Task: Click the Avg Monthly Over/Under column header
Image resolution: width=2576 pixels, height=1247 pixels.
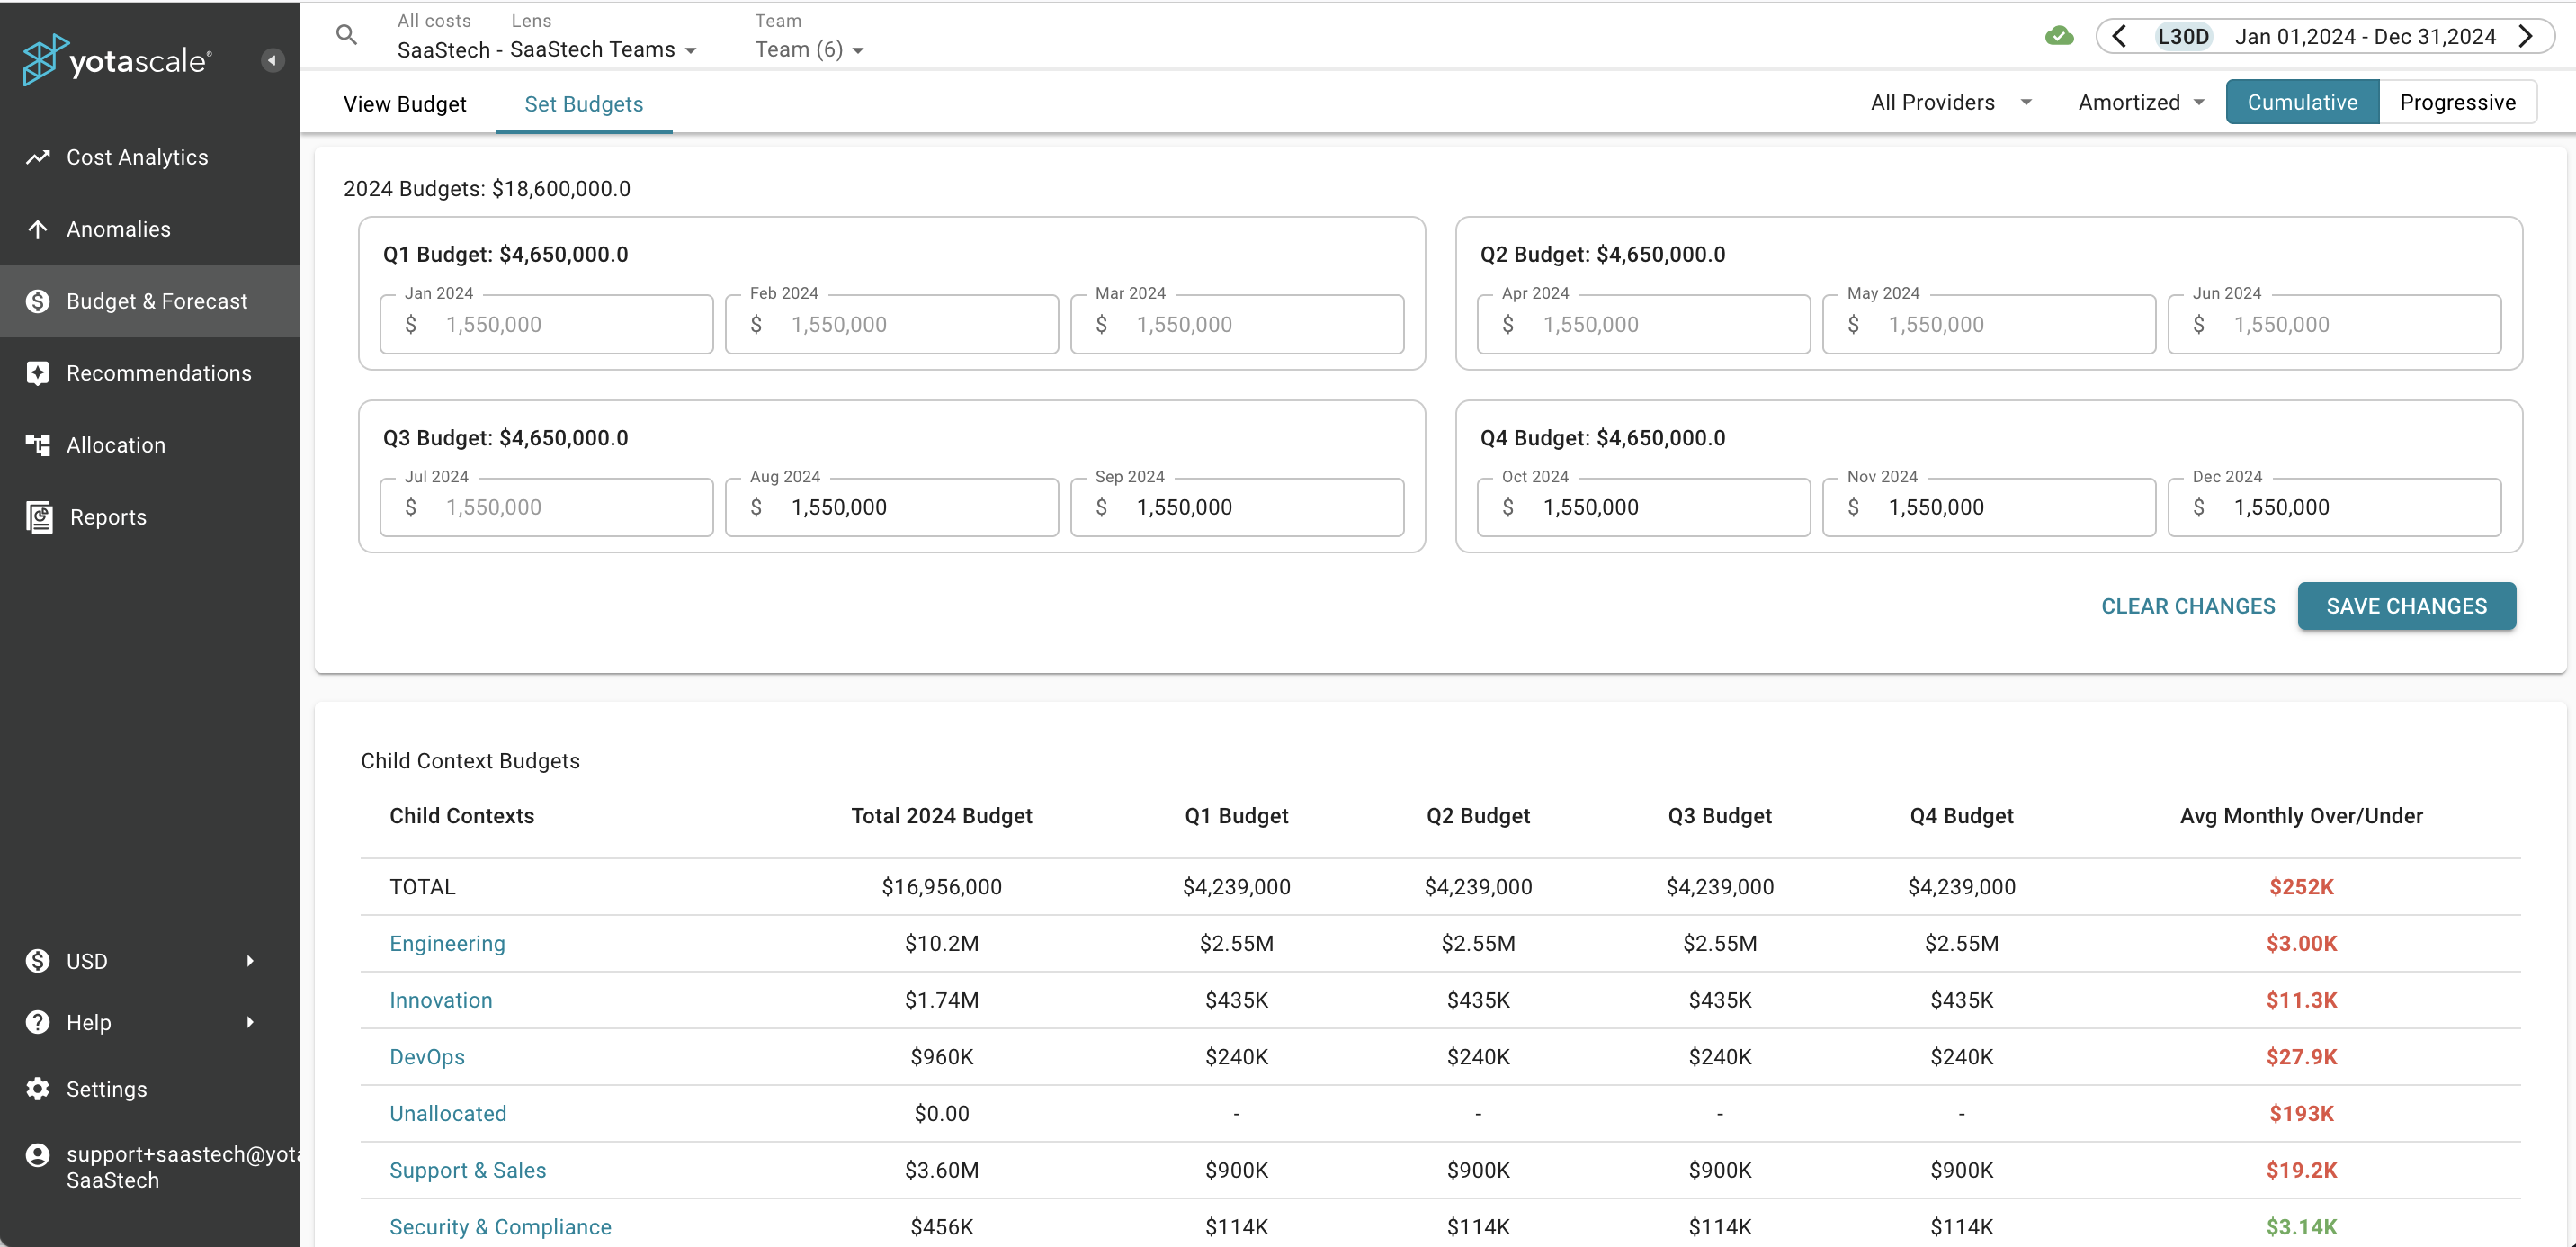Action: (x=2301, y=816)
